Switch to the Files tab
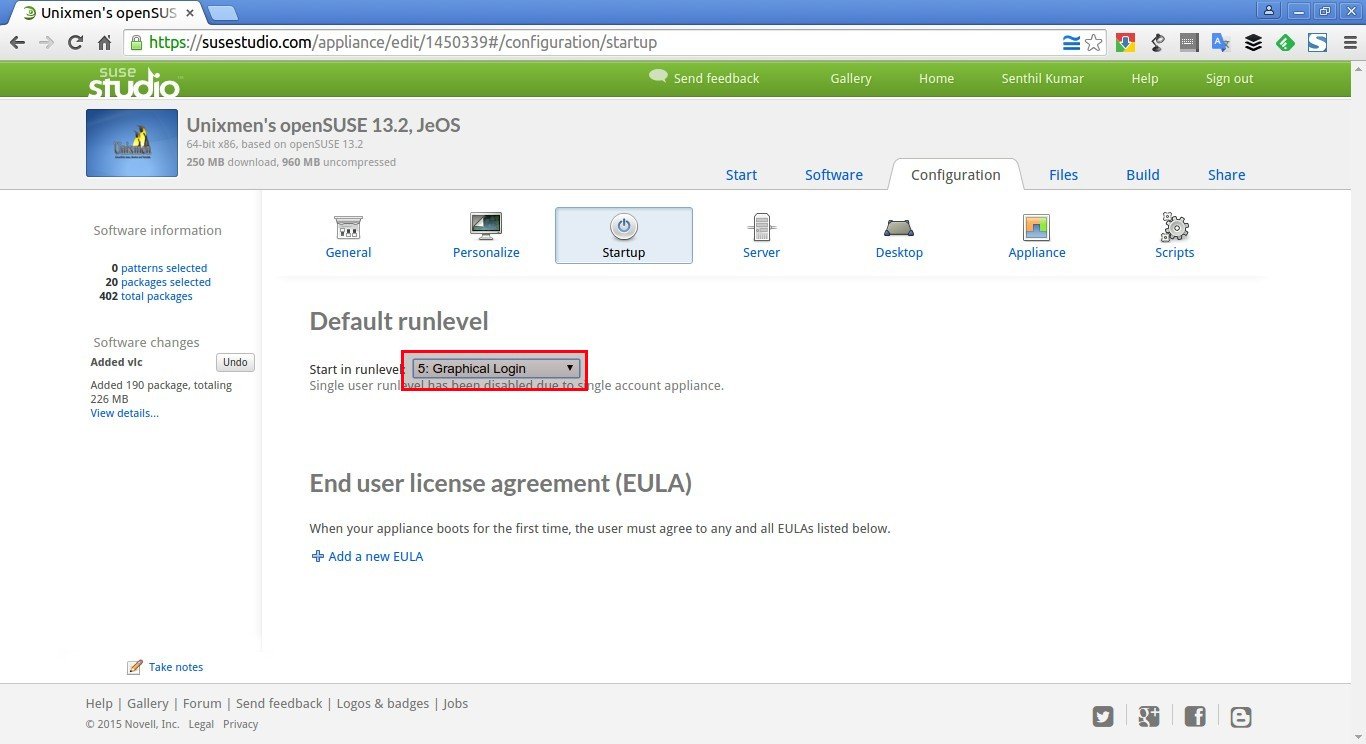Viewport: 1366px width, 744px height. (1063, 174)
